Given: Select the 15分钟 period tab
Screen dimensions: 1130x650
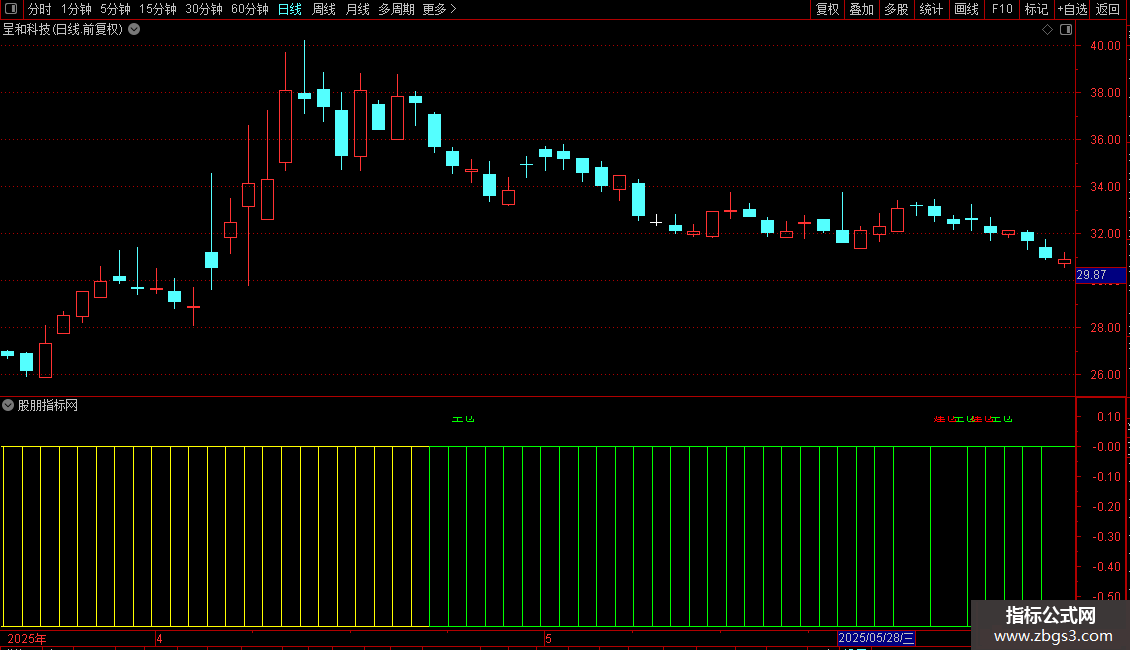Looking at the screenshot, I should (x=158, y=9).
